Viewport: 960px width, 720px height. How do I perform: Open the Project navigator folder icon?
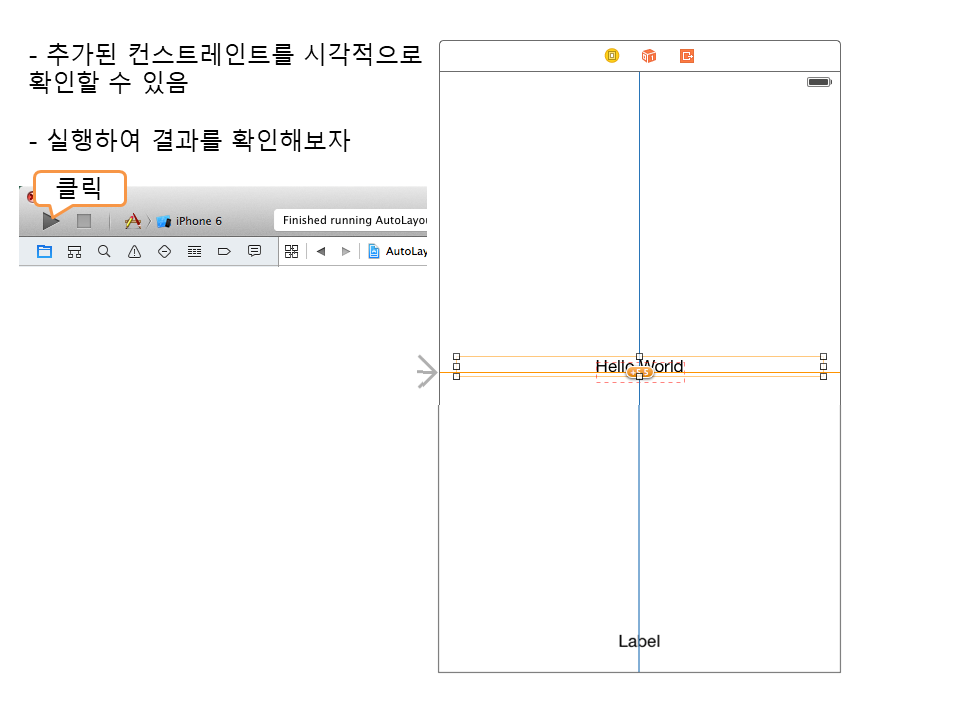point(44,251)
